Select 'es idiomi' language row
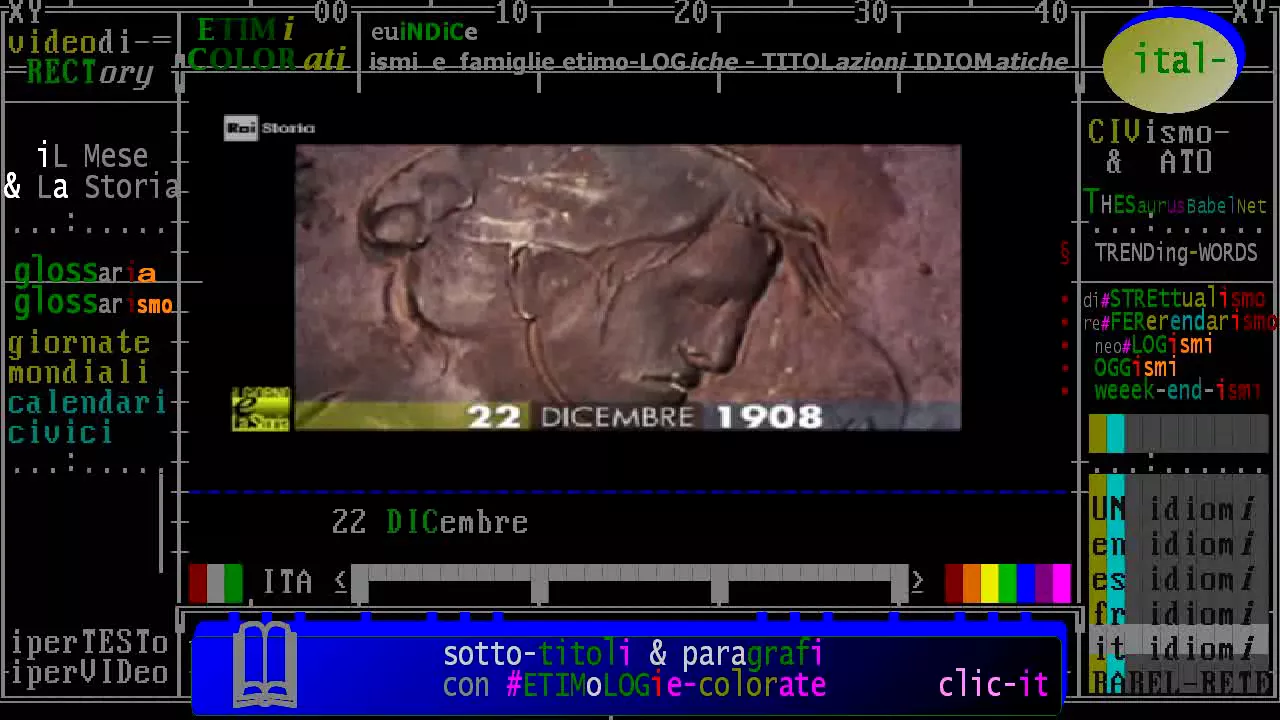 [x=1178, y=580]
